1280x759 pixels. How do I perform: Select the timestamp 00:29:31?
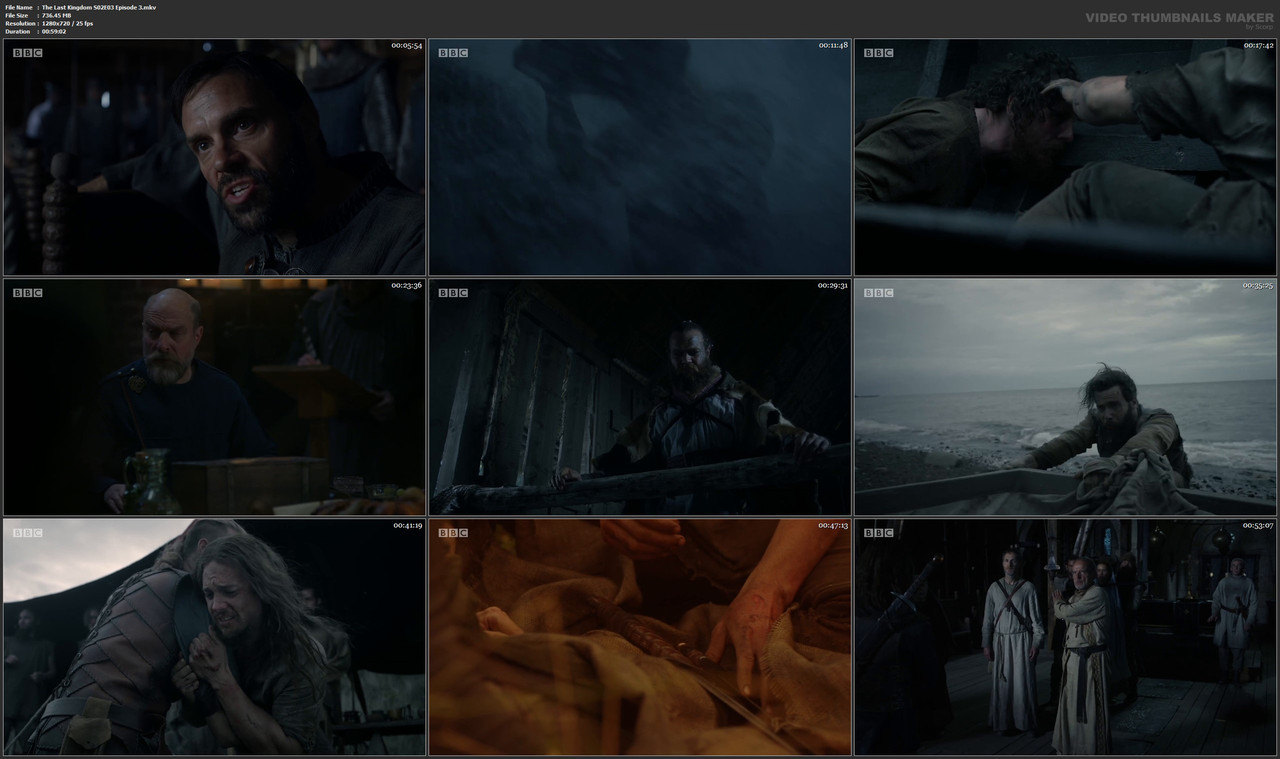tap(833, 285)
